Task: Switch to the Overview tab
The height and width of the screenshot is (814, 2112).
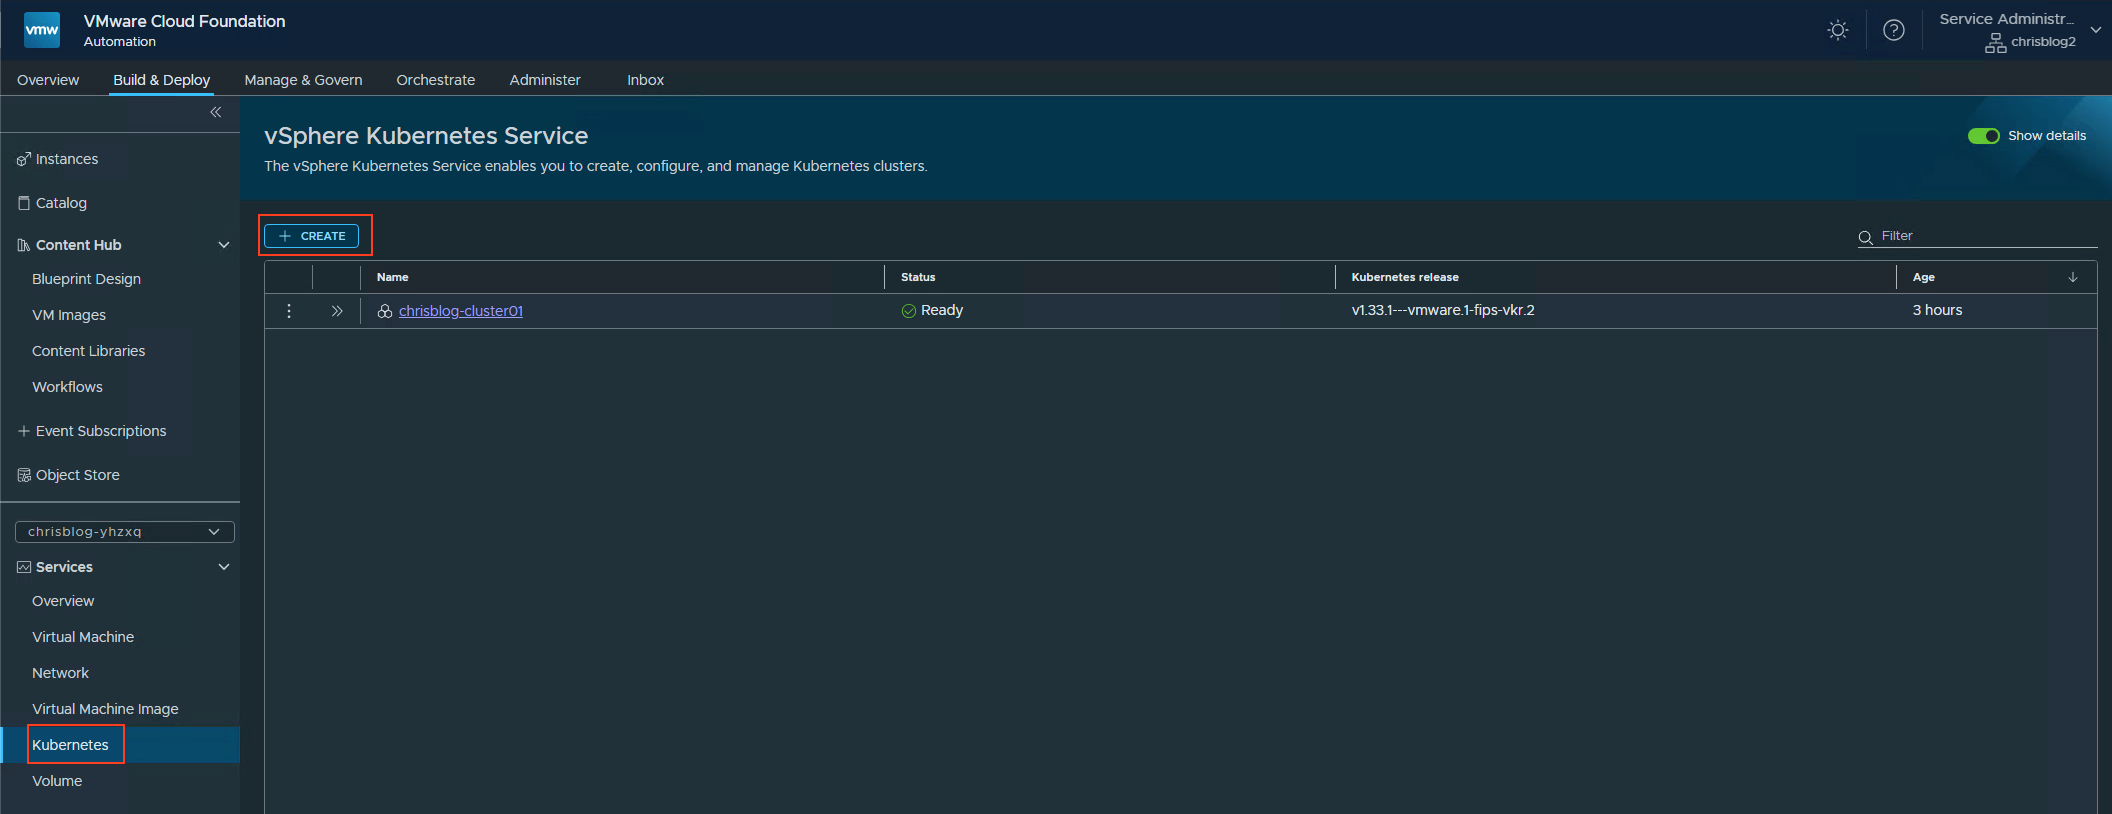Action: (x=48, y=80)
